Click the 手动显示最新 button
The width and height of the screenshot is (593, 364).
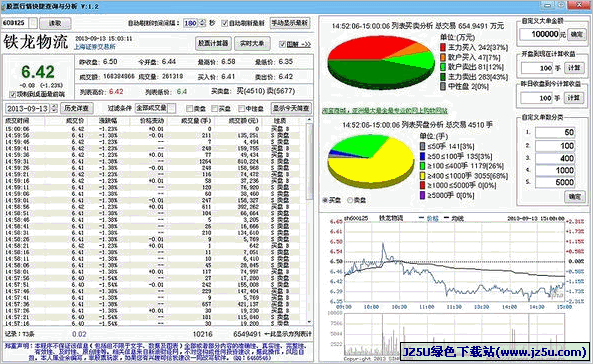[290, 23]
